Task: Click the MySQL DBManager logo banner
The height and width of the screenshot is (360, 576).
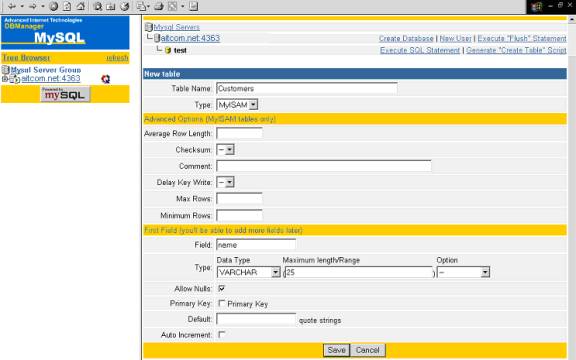Action: (x=65, y=33)
